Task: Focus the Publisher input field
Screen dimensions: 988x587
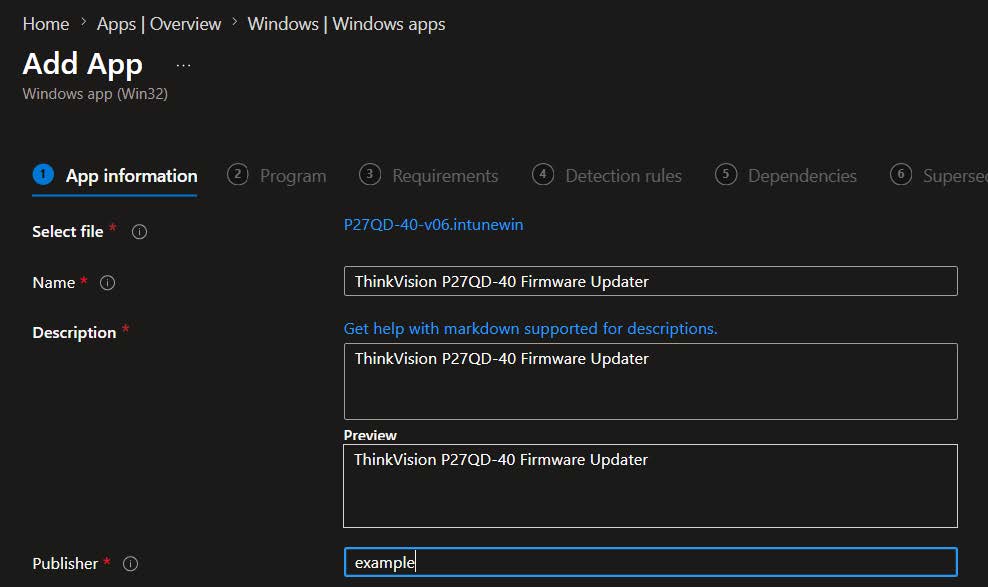Action: pyautogui.click(x=651, y=562)
